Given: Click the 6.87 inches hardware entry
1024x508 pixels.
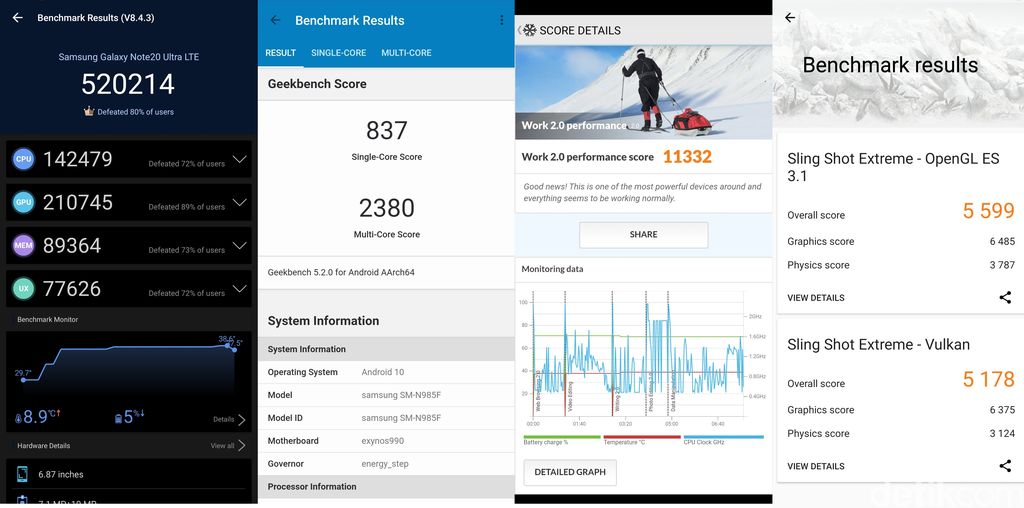Looking at the screenshot, I should tap(61, 475).
